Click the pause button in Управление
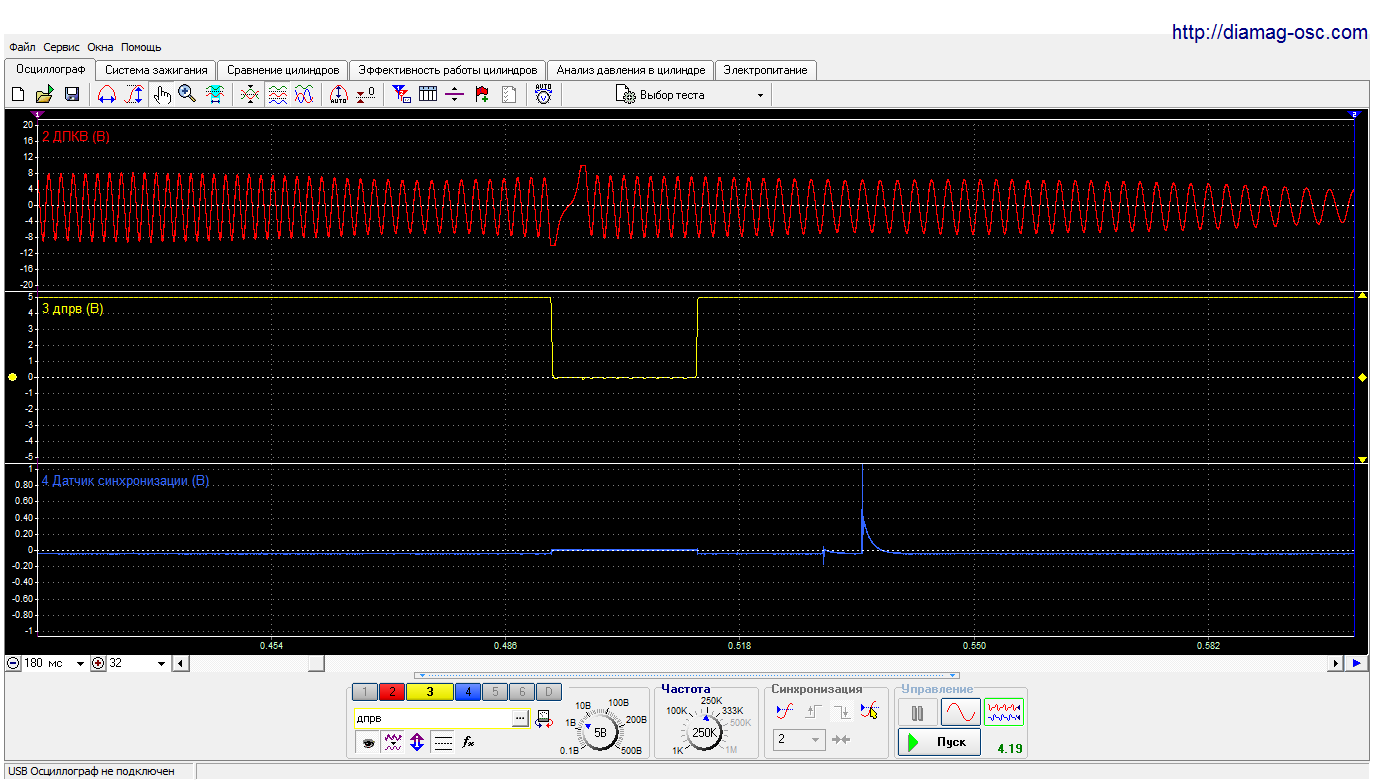This screenshot has width=1382, height=784. [x=917, y=713]
